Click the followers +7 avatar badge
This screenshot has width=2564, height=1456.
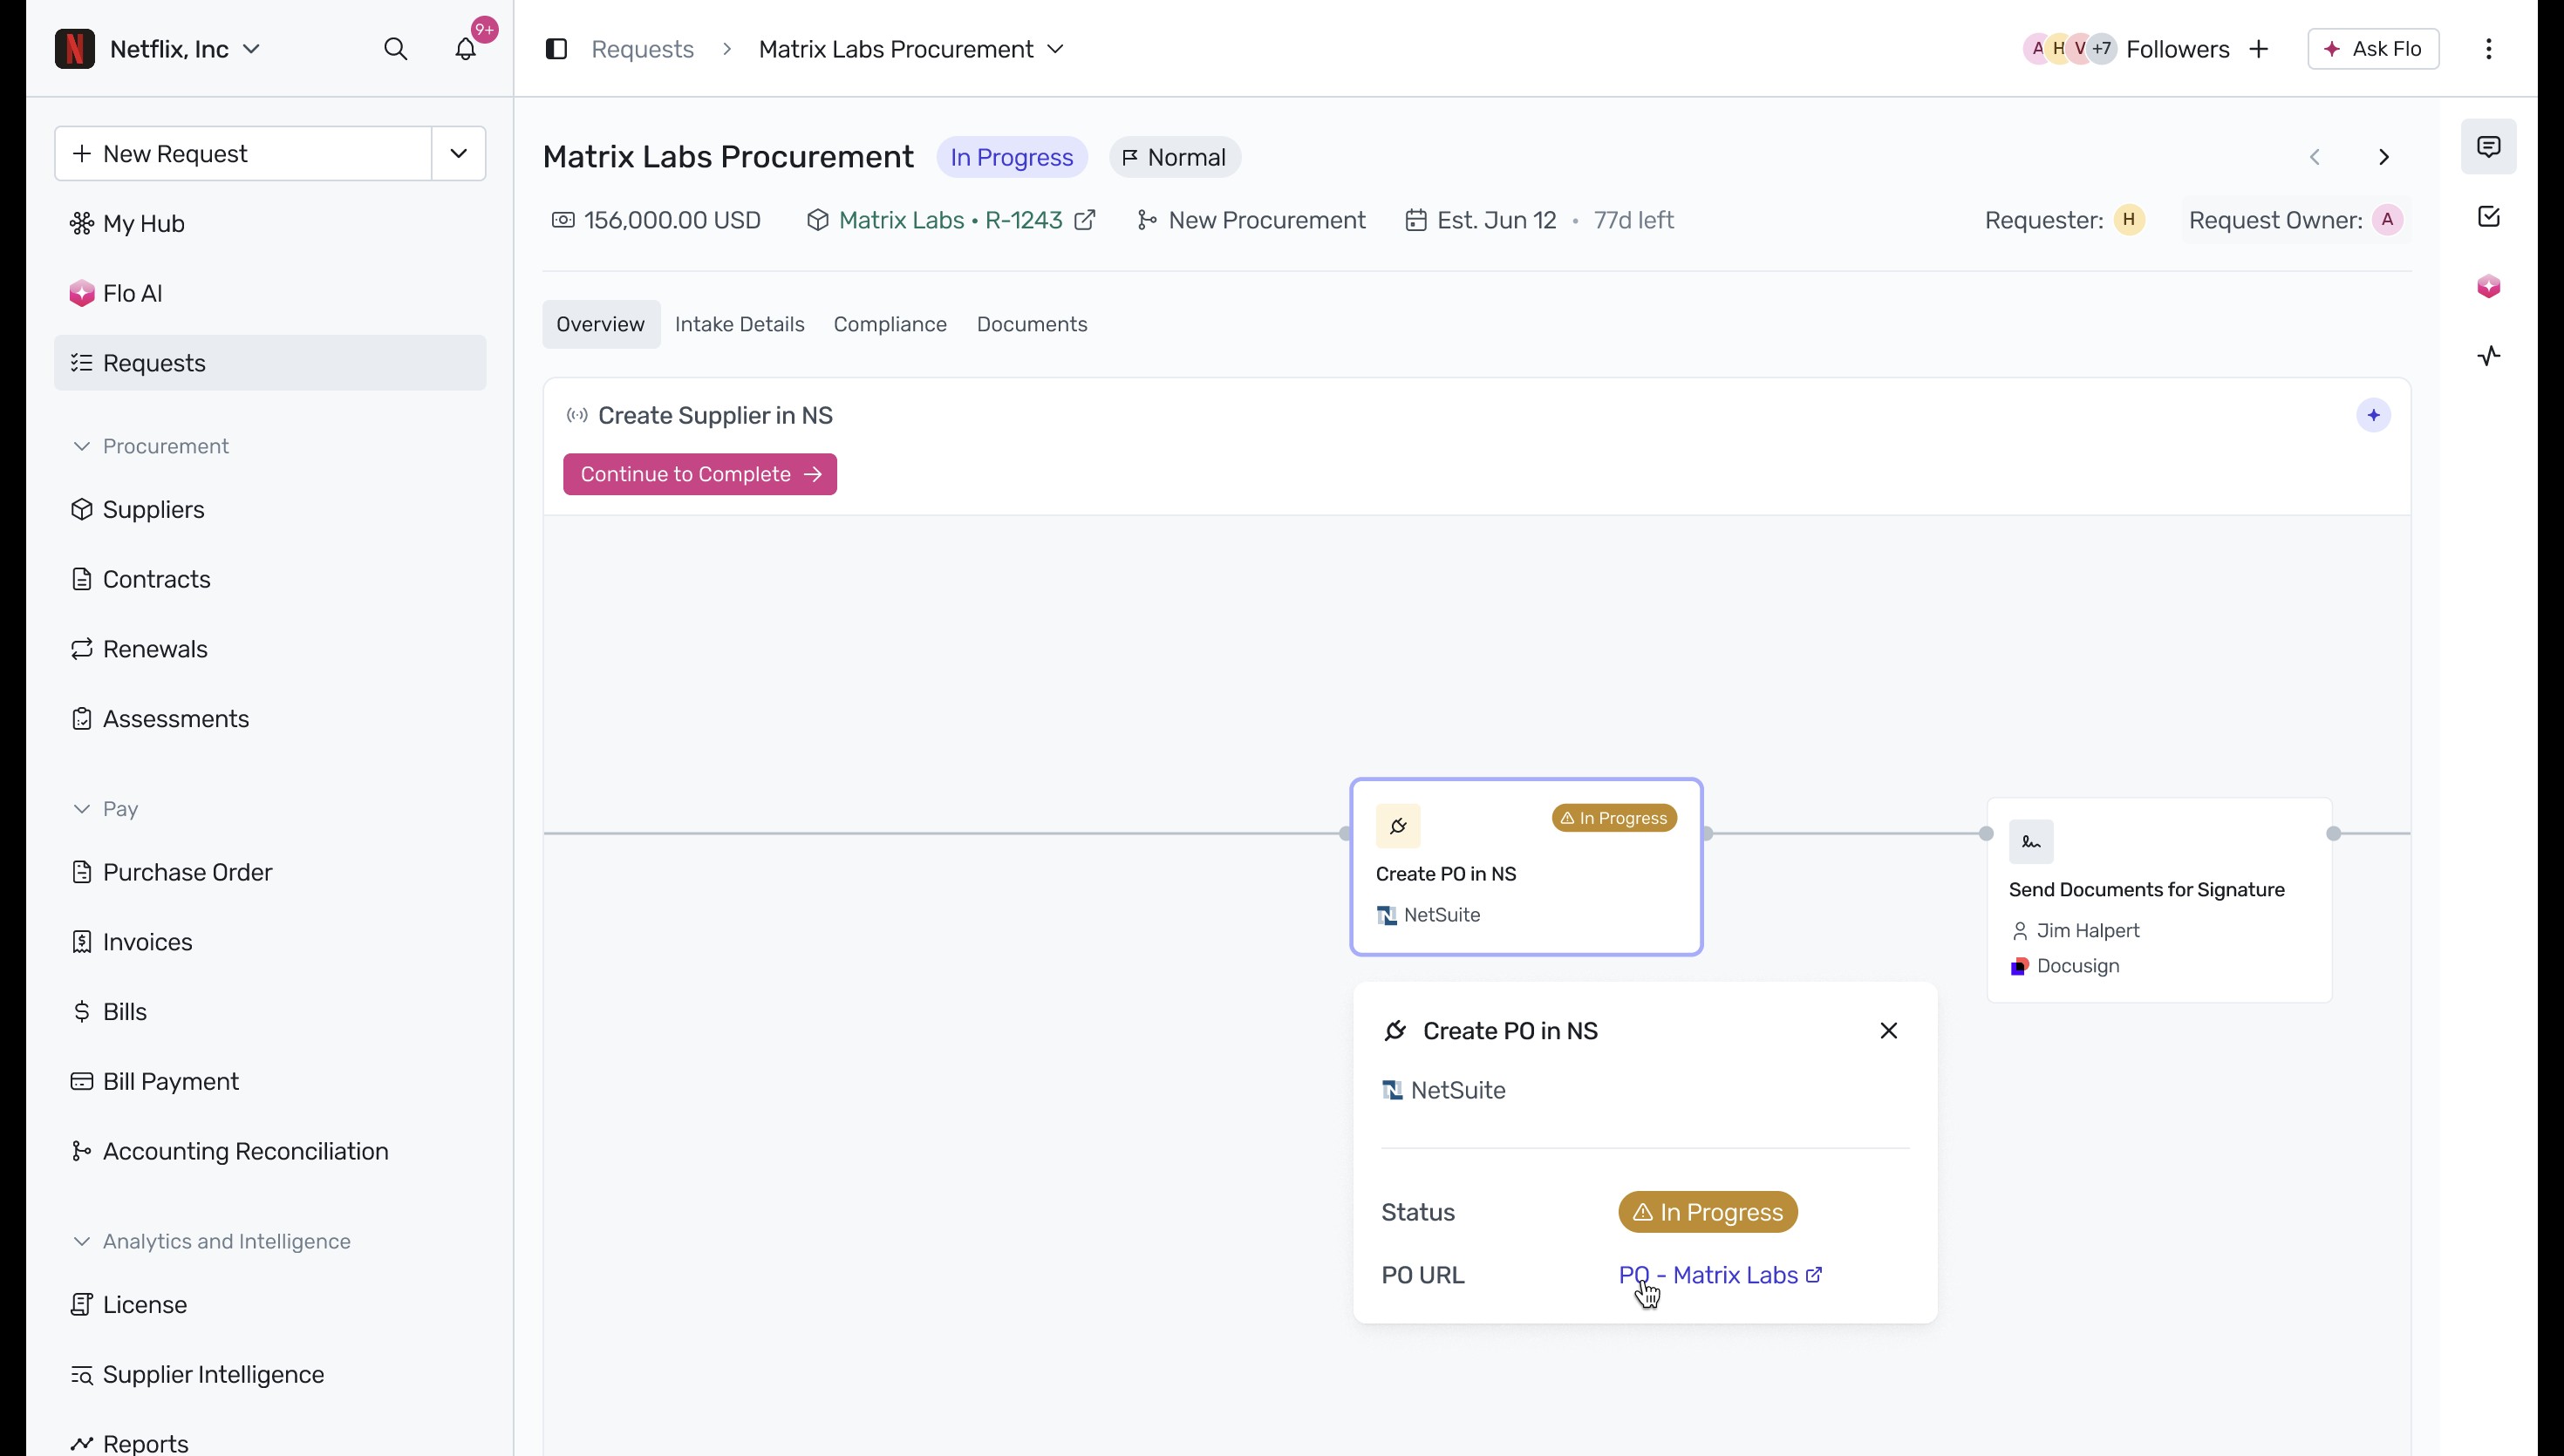point(2101,49)
